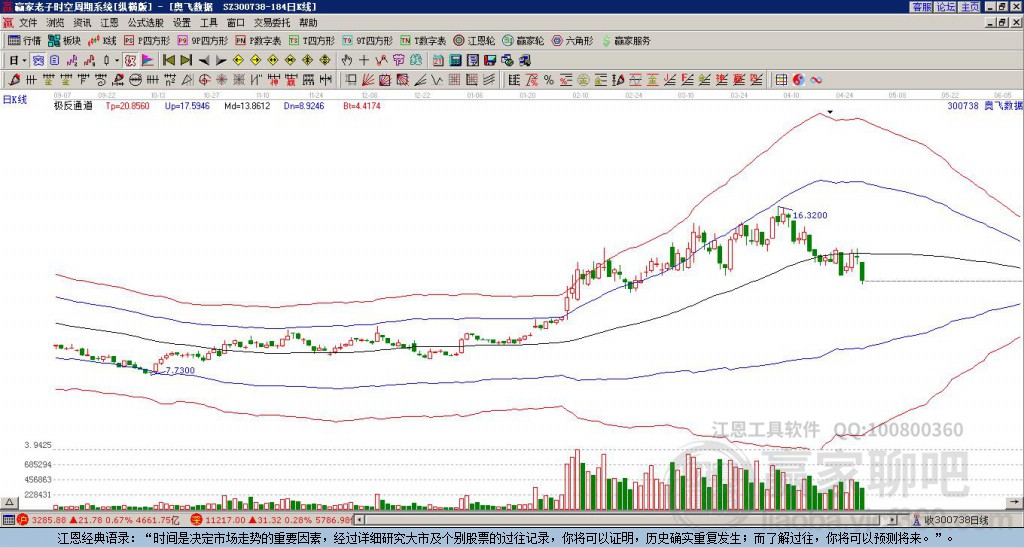Click the 节 solar term icon
This screenshot has width=1024, height=548.
point(398,61)
